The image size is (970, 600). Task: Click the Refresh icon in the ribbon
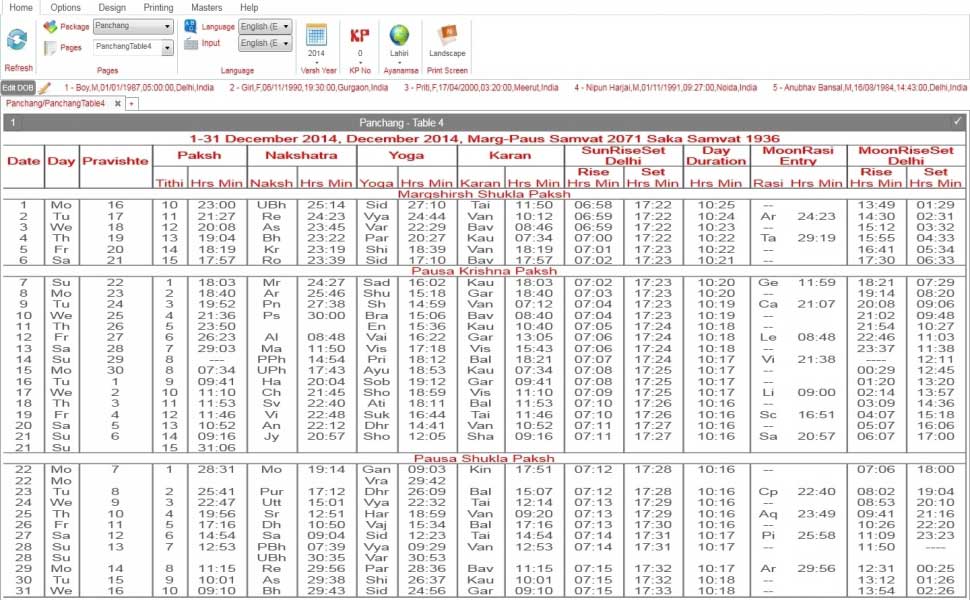pos(17,40)
